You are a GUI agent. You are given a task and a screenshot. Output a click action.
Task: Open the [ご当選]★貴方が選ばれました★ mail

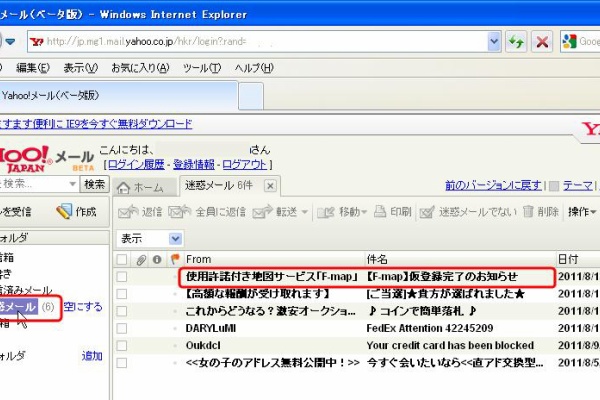pyautogui.click(x=445, y=294)
